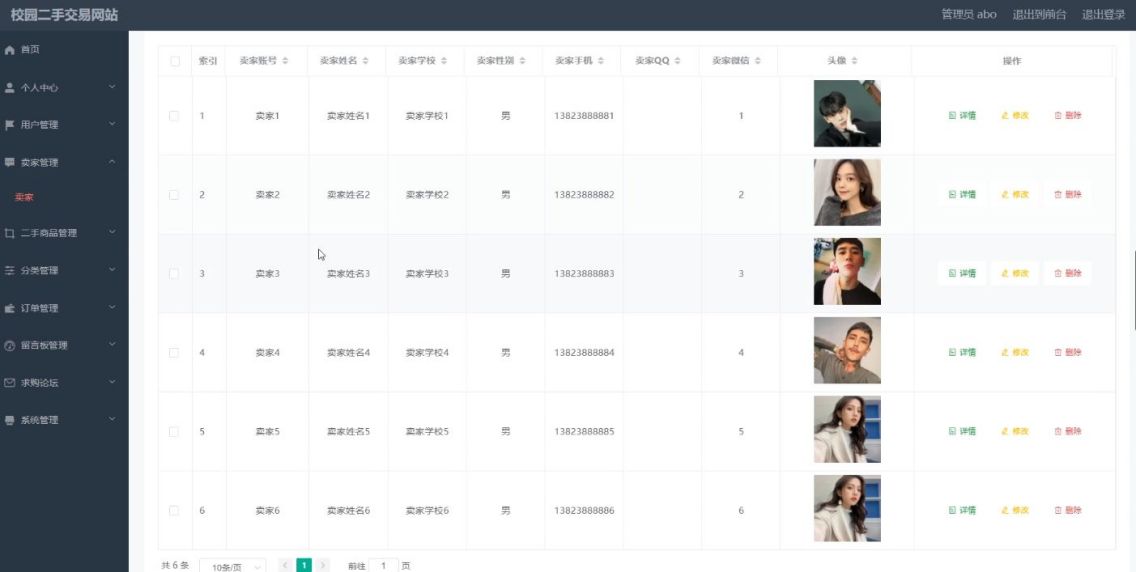Expand 系统管理 submenu chevron
This screenshot has height=572, width=1136.
pos(112,419)
